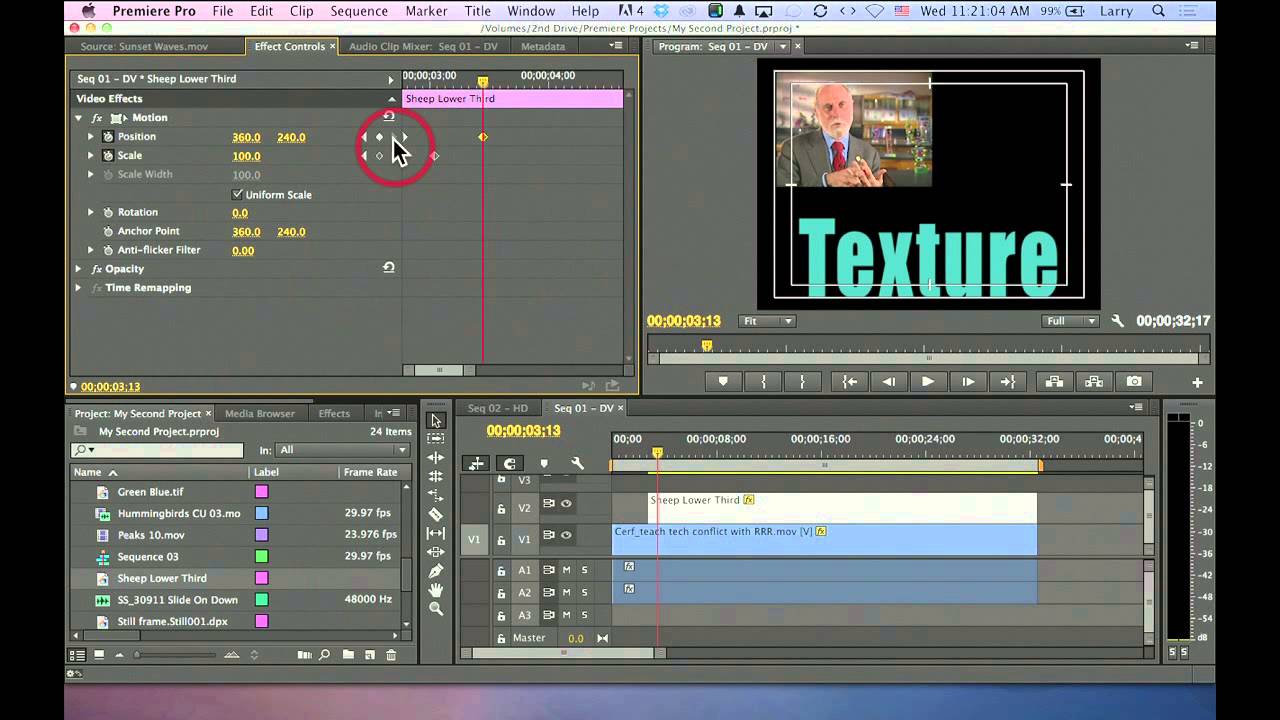Click the Play button in Program monitor

coord(928,382)
